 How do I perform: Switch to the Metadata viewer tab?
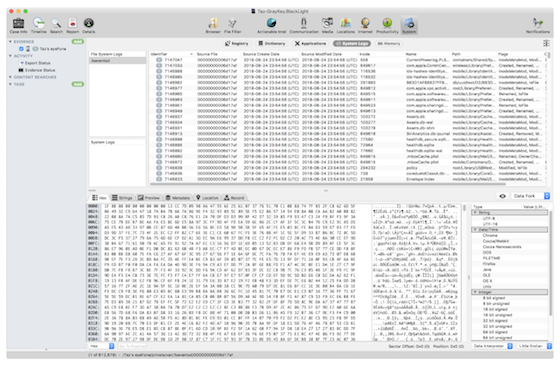click(x=178, y=197)
